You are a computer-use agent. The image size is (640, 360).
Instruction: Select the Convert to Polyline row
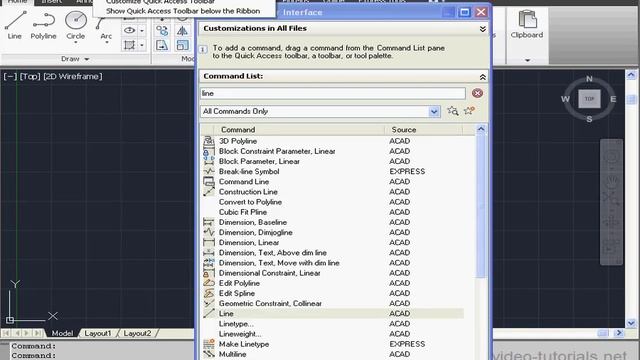(x=333, y=202)
